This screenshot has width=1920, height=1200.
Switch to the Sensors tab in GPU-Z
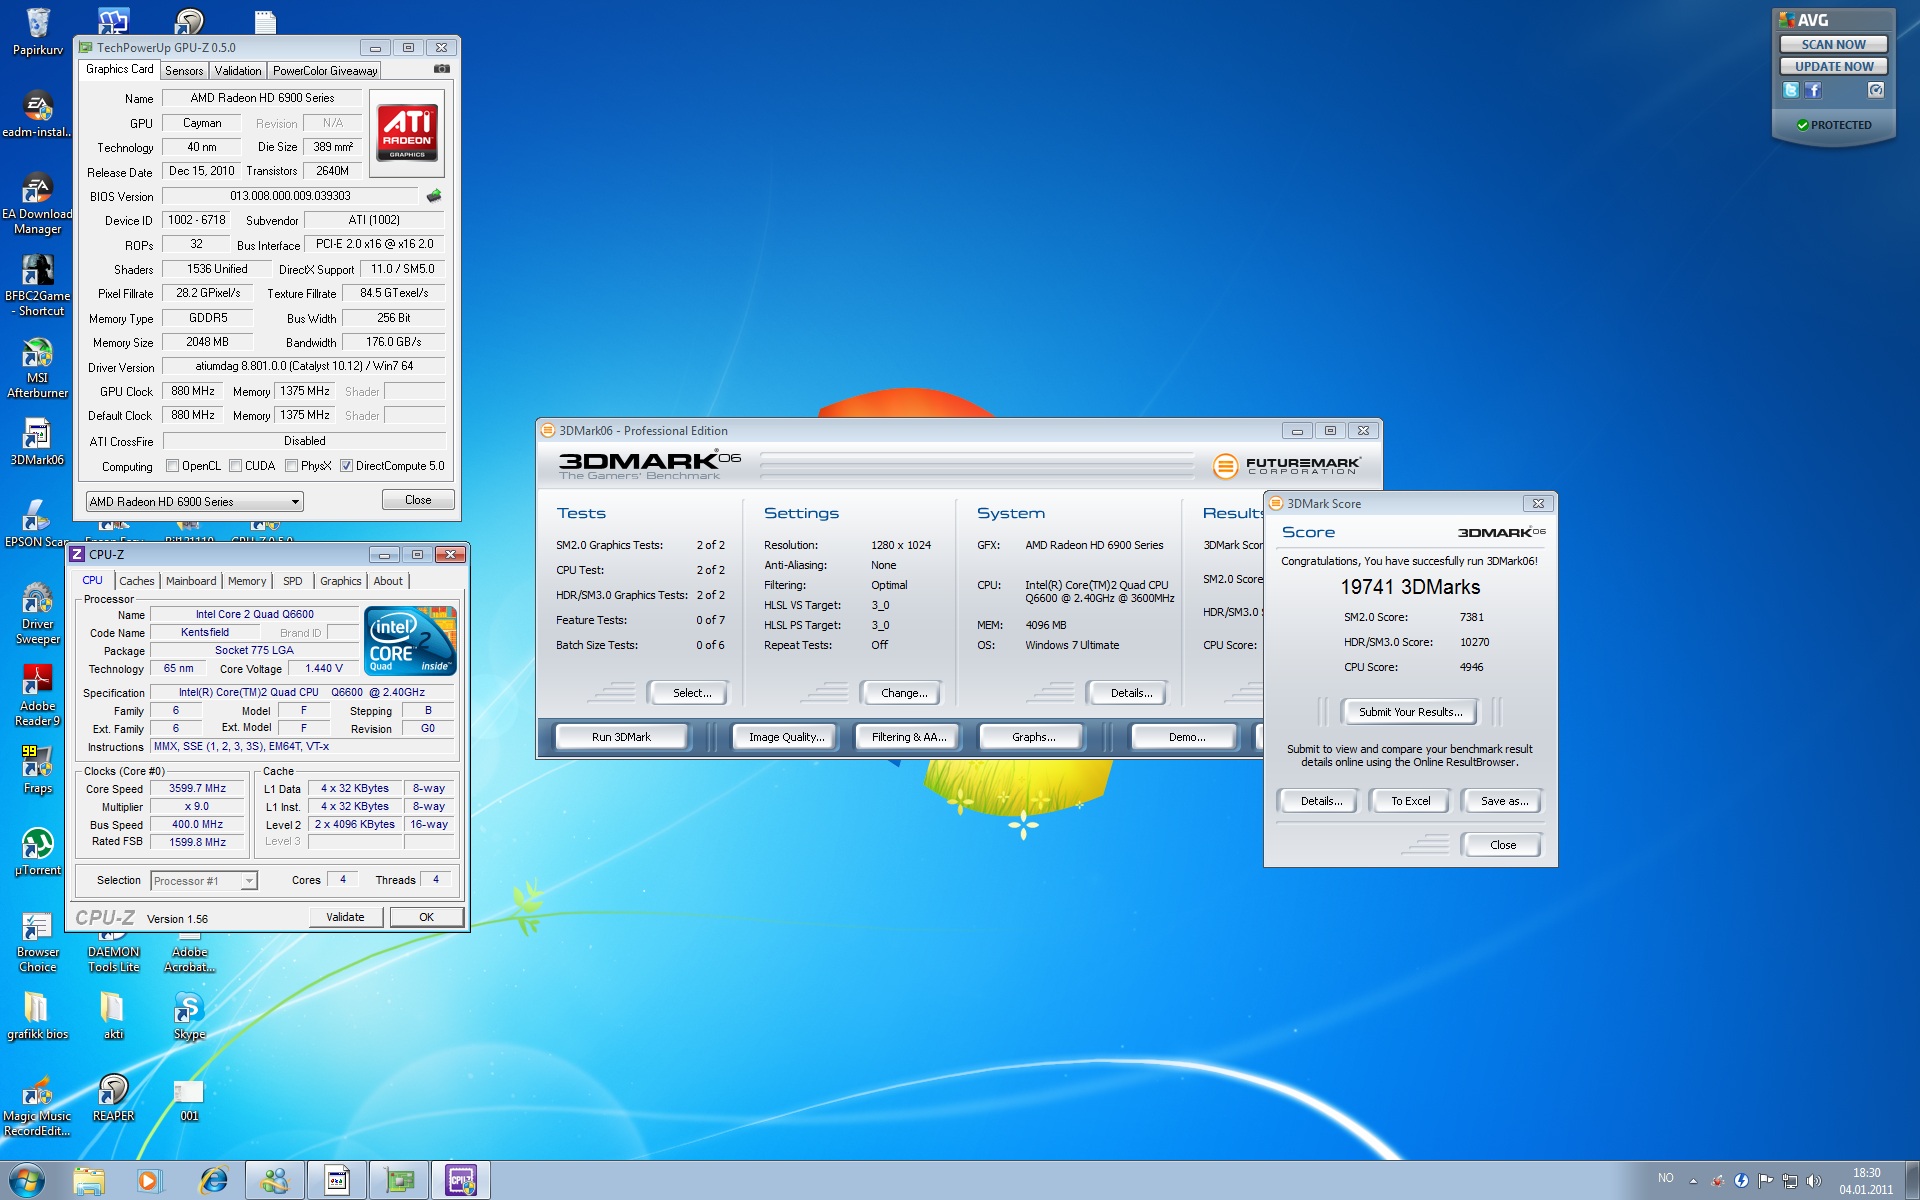pos(184,71)
